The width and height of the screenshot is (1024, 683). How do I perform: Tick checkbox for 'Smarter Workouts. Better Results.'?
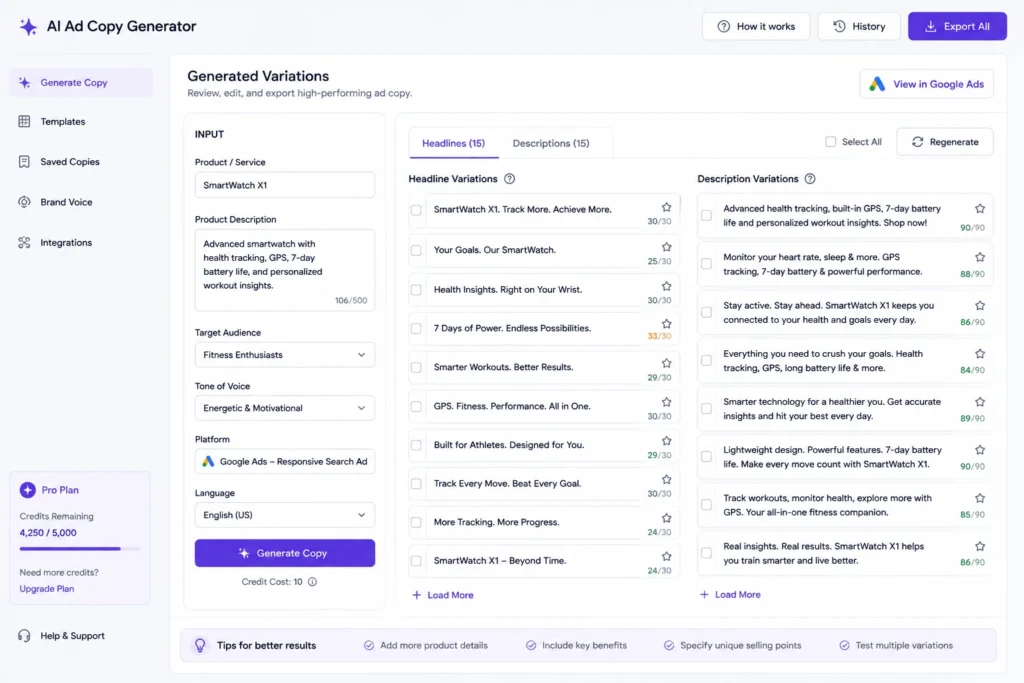coord(416,368)
